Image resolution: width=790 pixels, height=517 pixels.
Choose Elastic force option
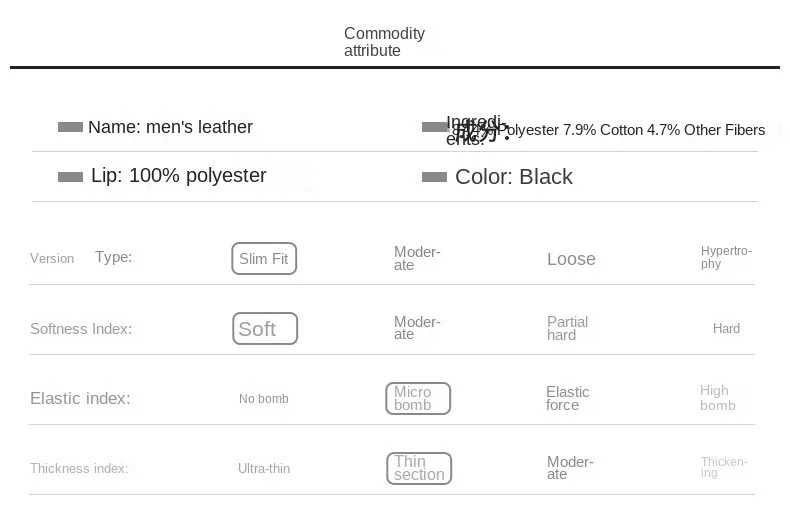(x=567, y=398)
